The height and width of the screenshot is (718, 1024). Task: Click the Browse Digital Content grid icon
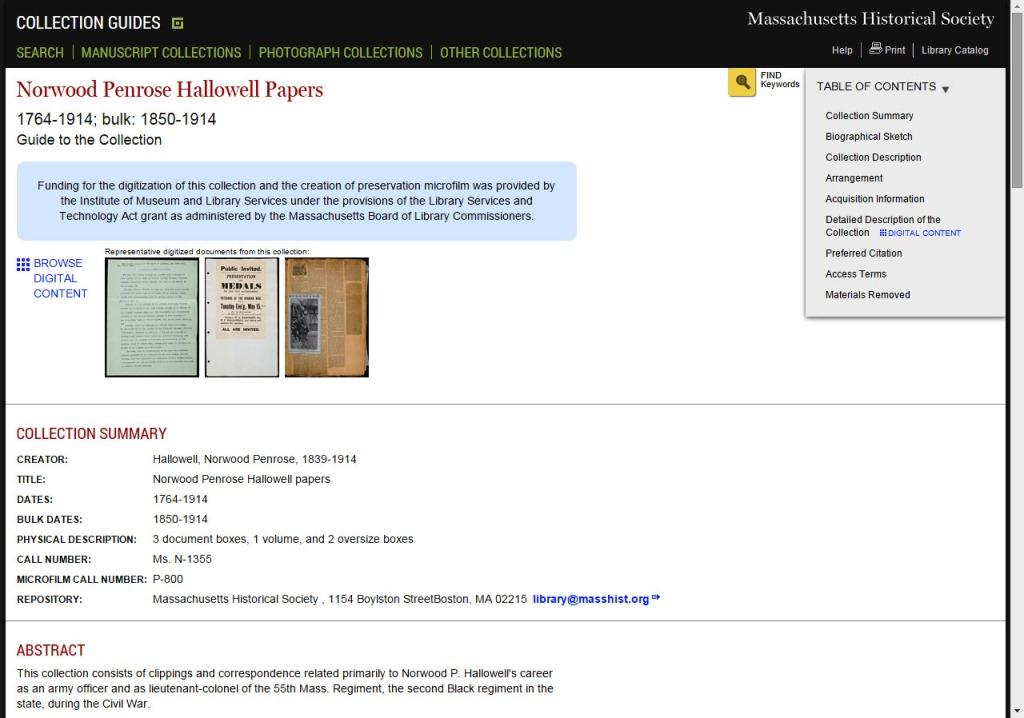[23, 264]
